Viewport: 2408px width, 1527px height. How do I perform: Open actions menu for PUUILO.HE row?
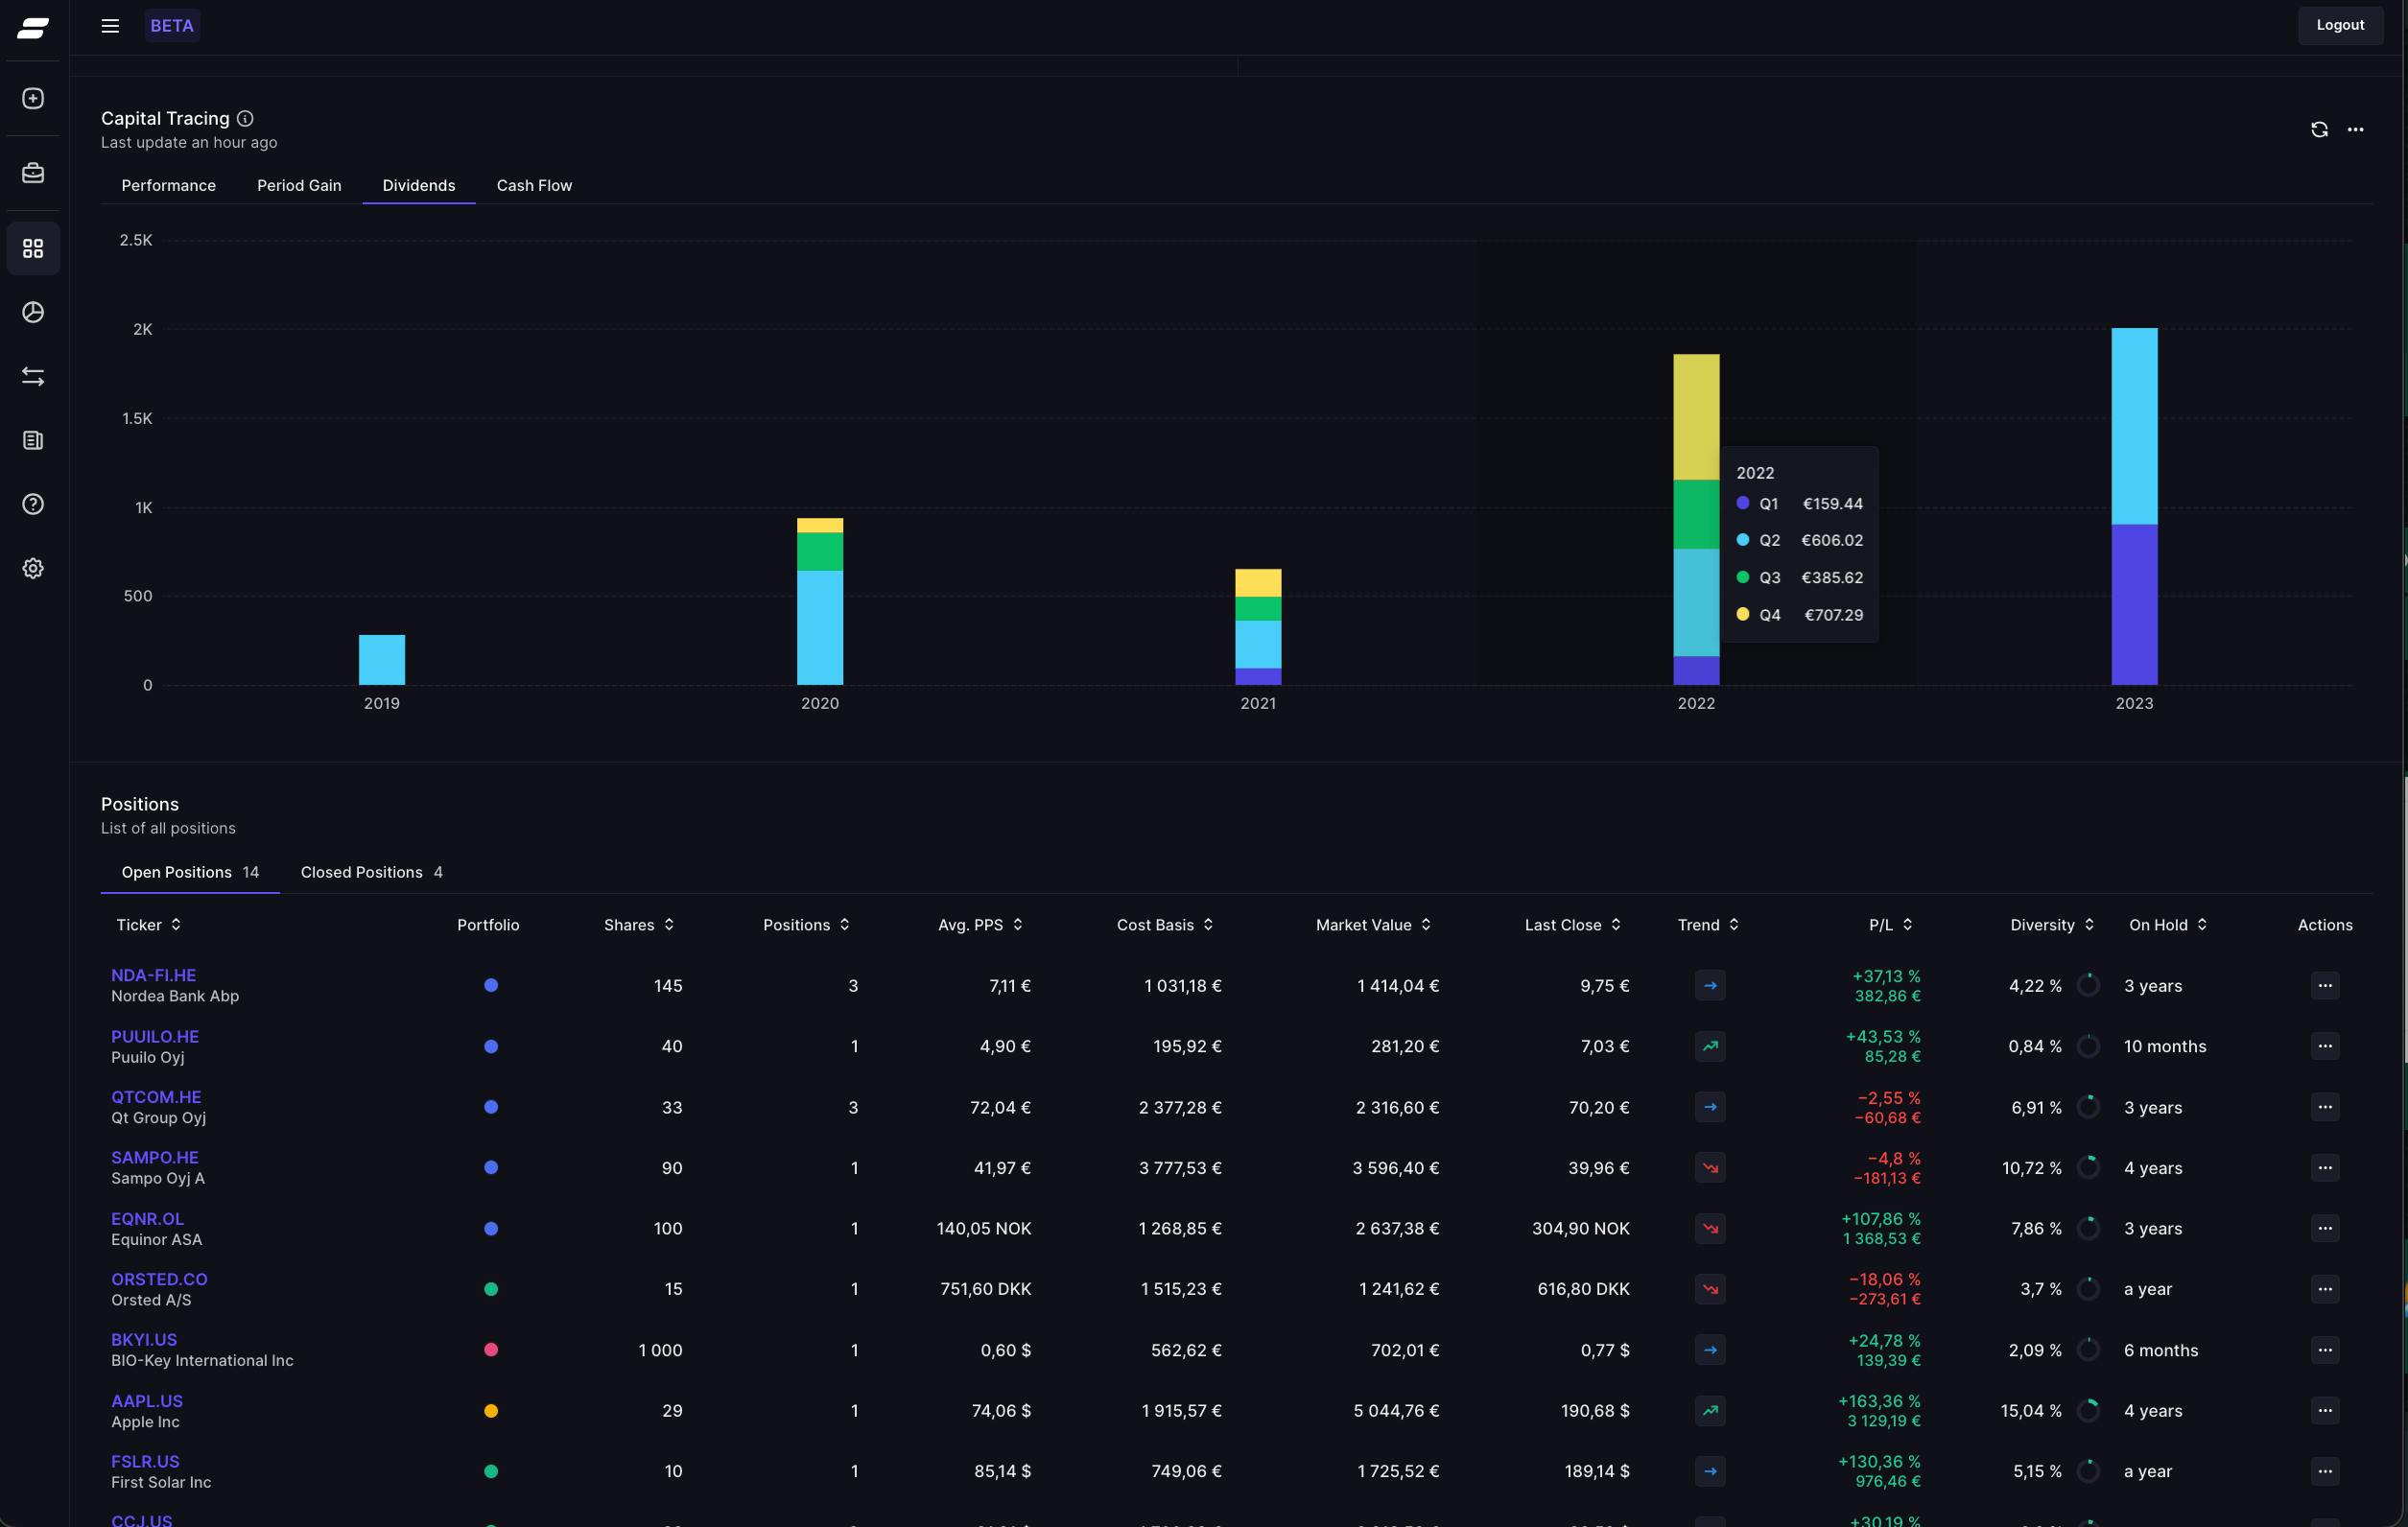coord(2325,1046)
